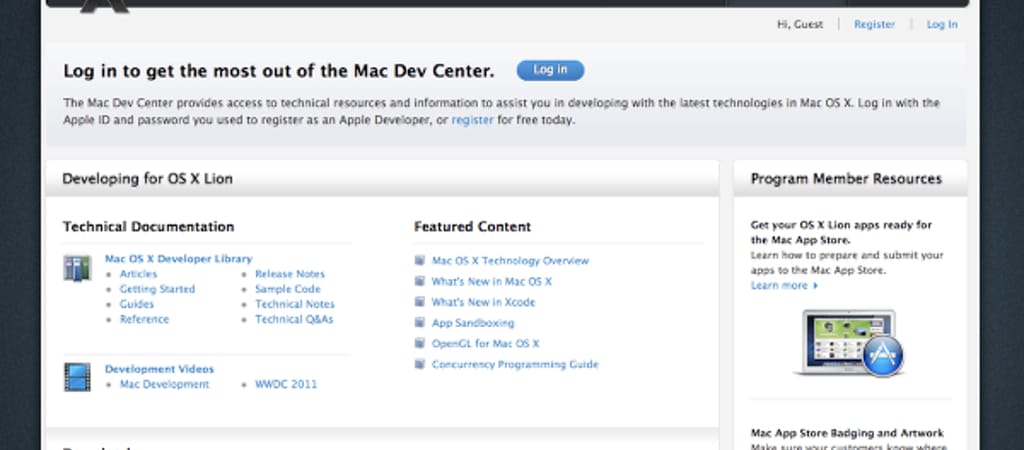1024x450 pixels.
Task: Click the document icon beside OpenGL for Mac OS X
Action: pyautogui.click(x=421, y=344)
